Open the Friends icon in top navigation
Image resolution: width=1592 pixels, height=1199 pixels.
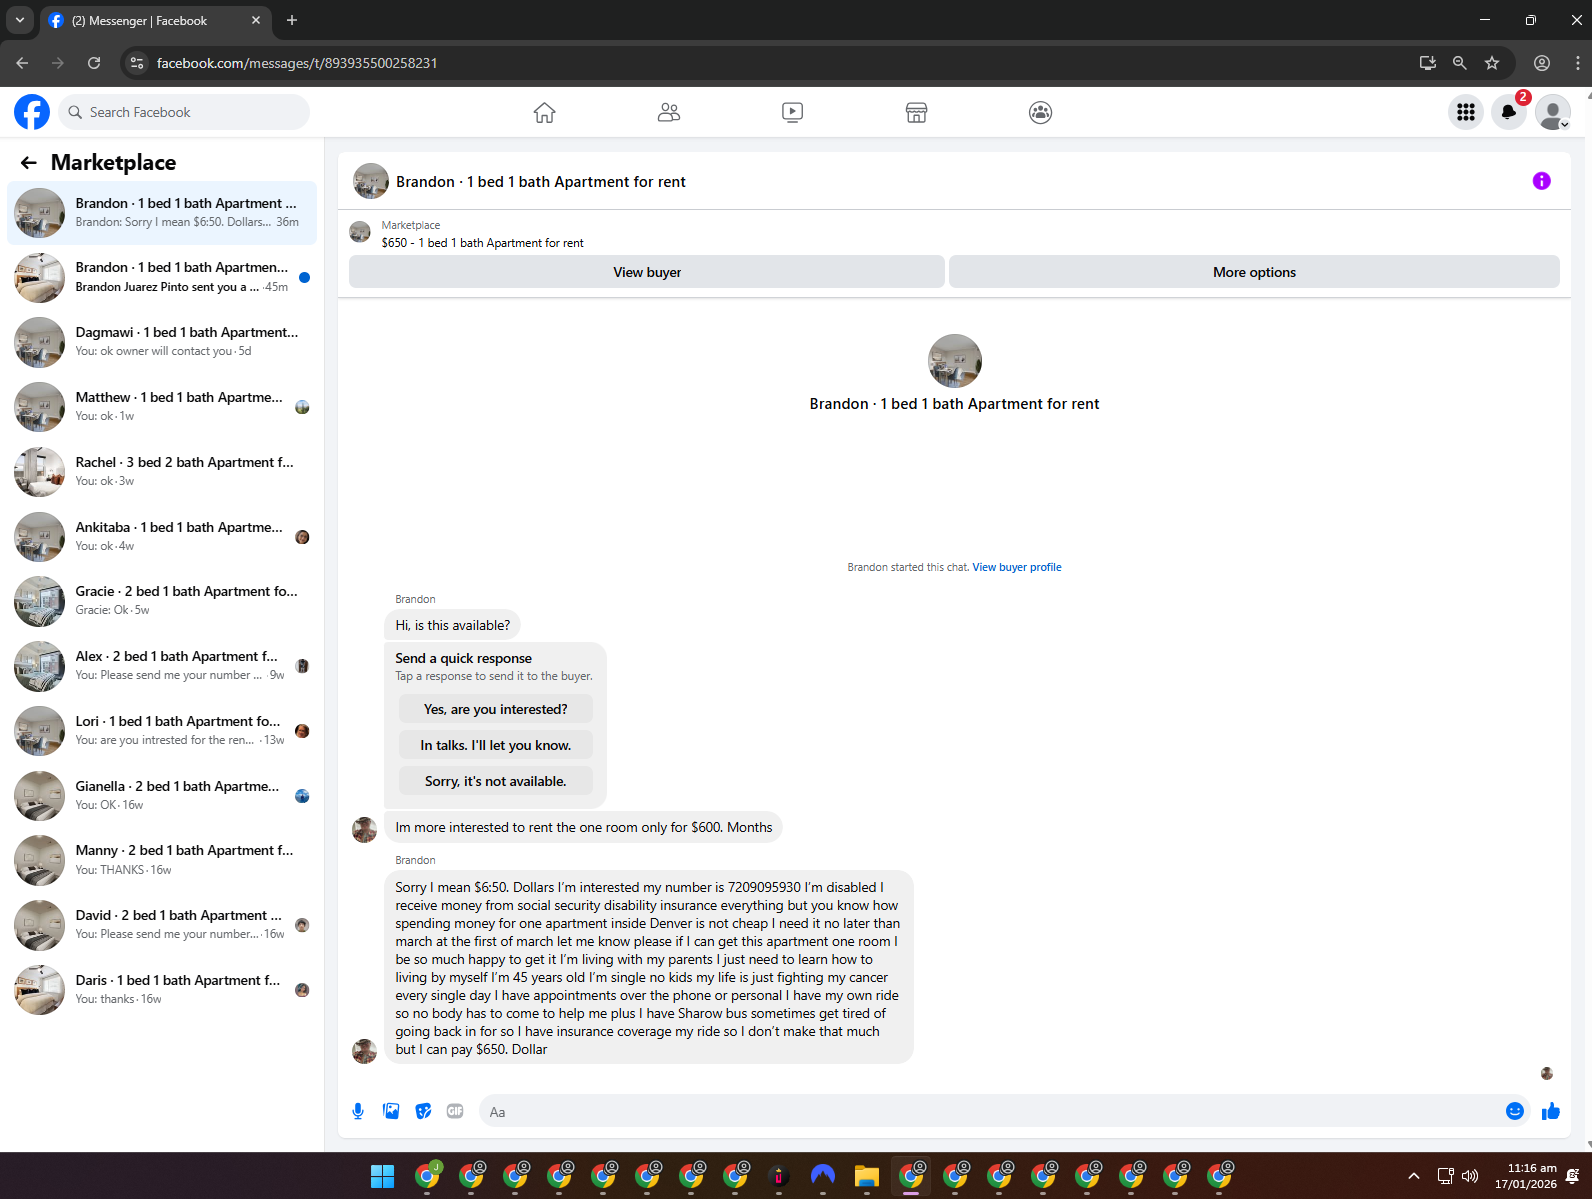(x=669, y=112)
